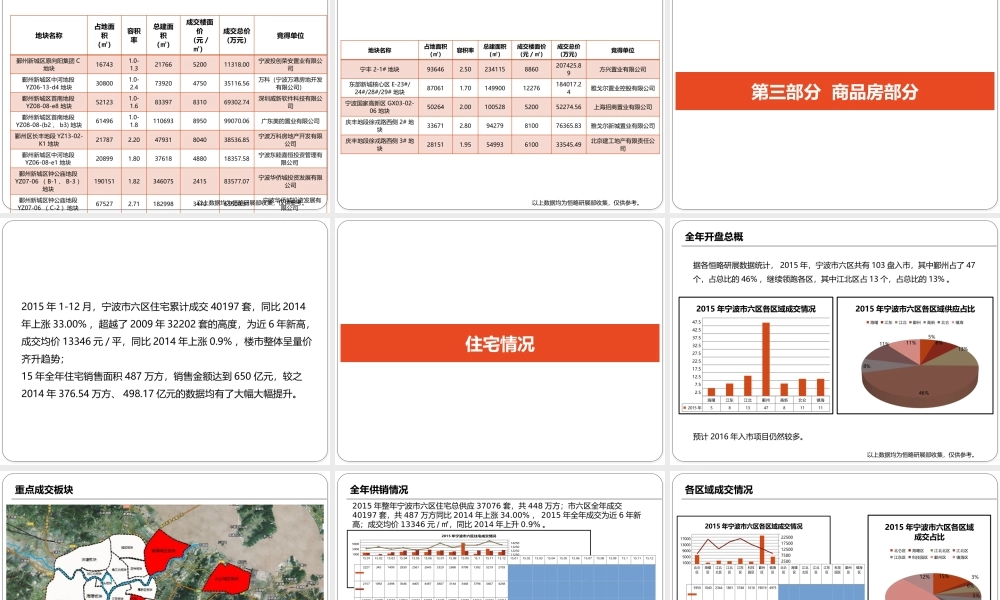Click cell 18357.58 in the land table
1000x600 pixels.
coord(237,158)
